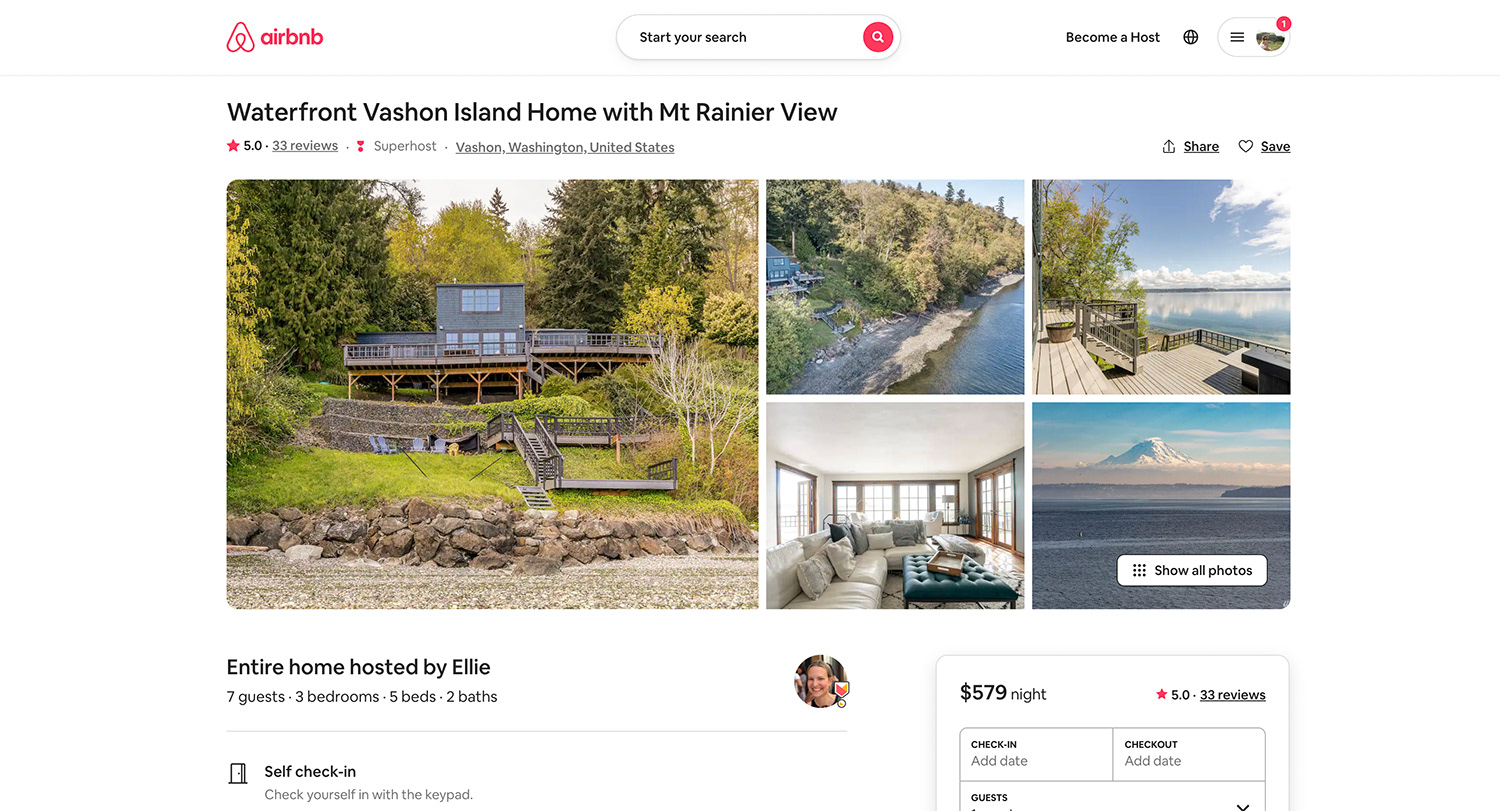This screenshot has width=1500, height=811.
Task: Expand the Guests dropdown chevron
Action: 1243,805
